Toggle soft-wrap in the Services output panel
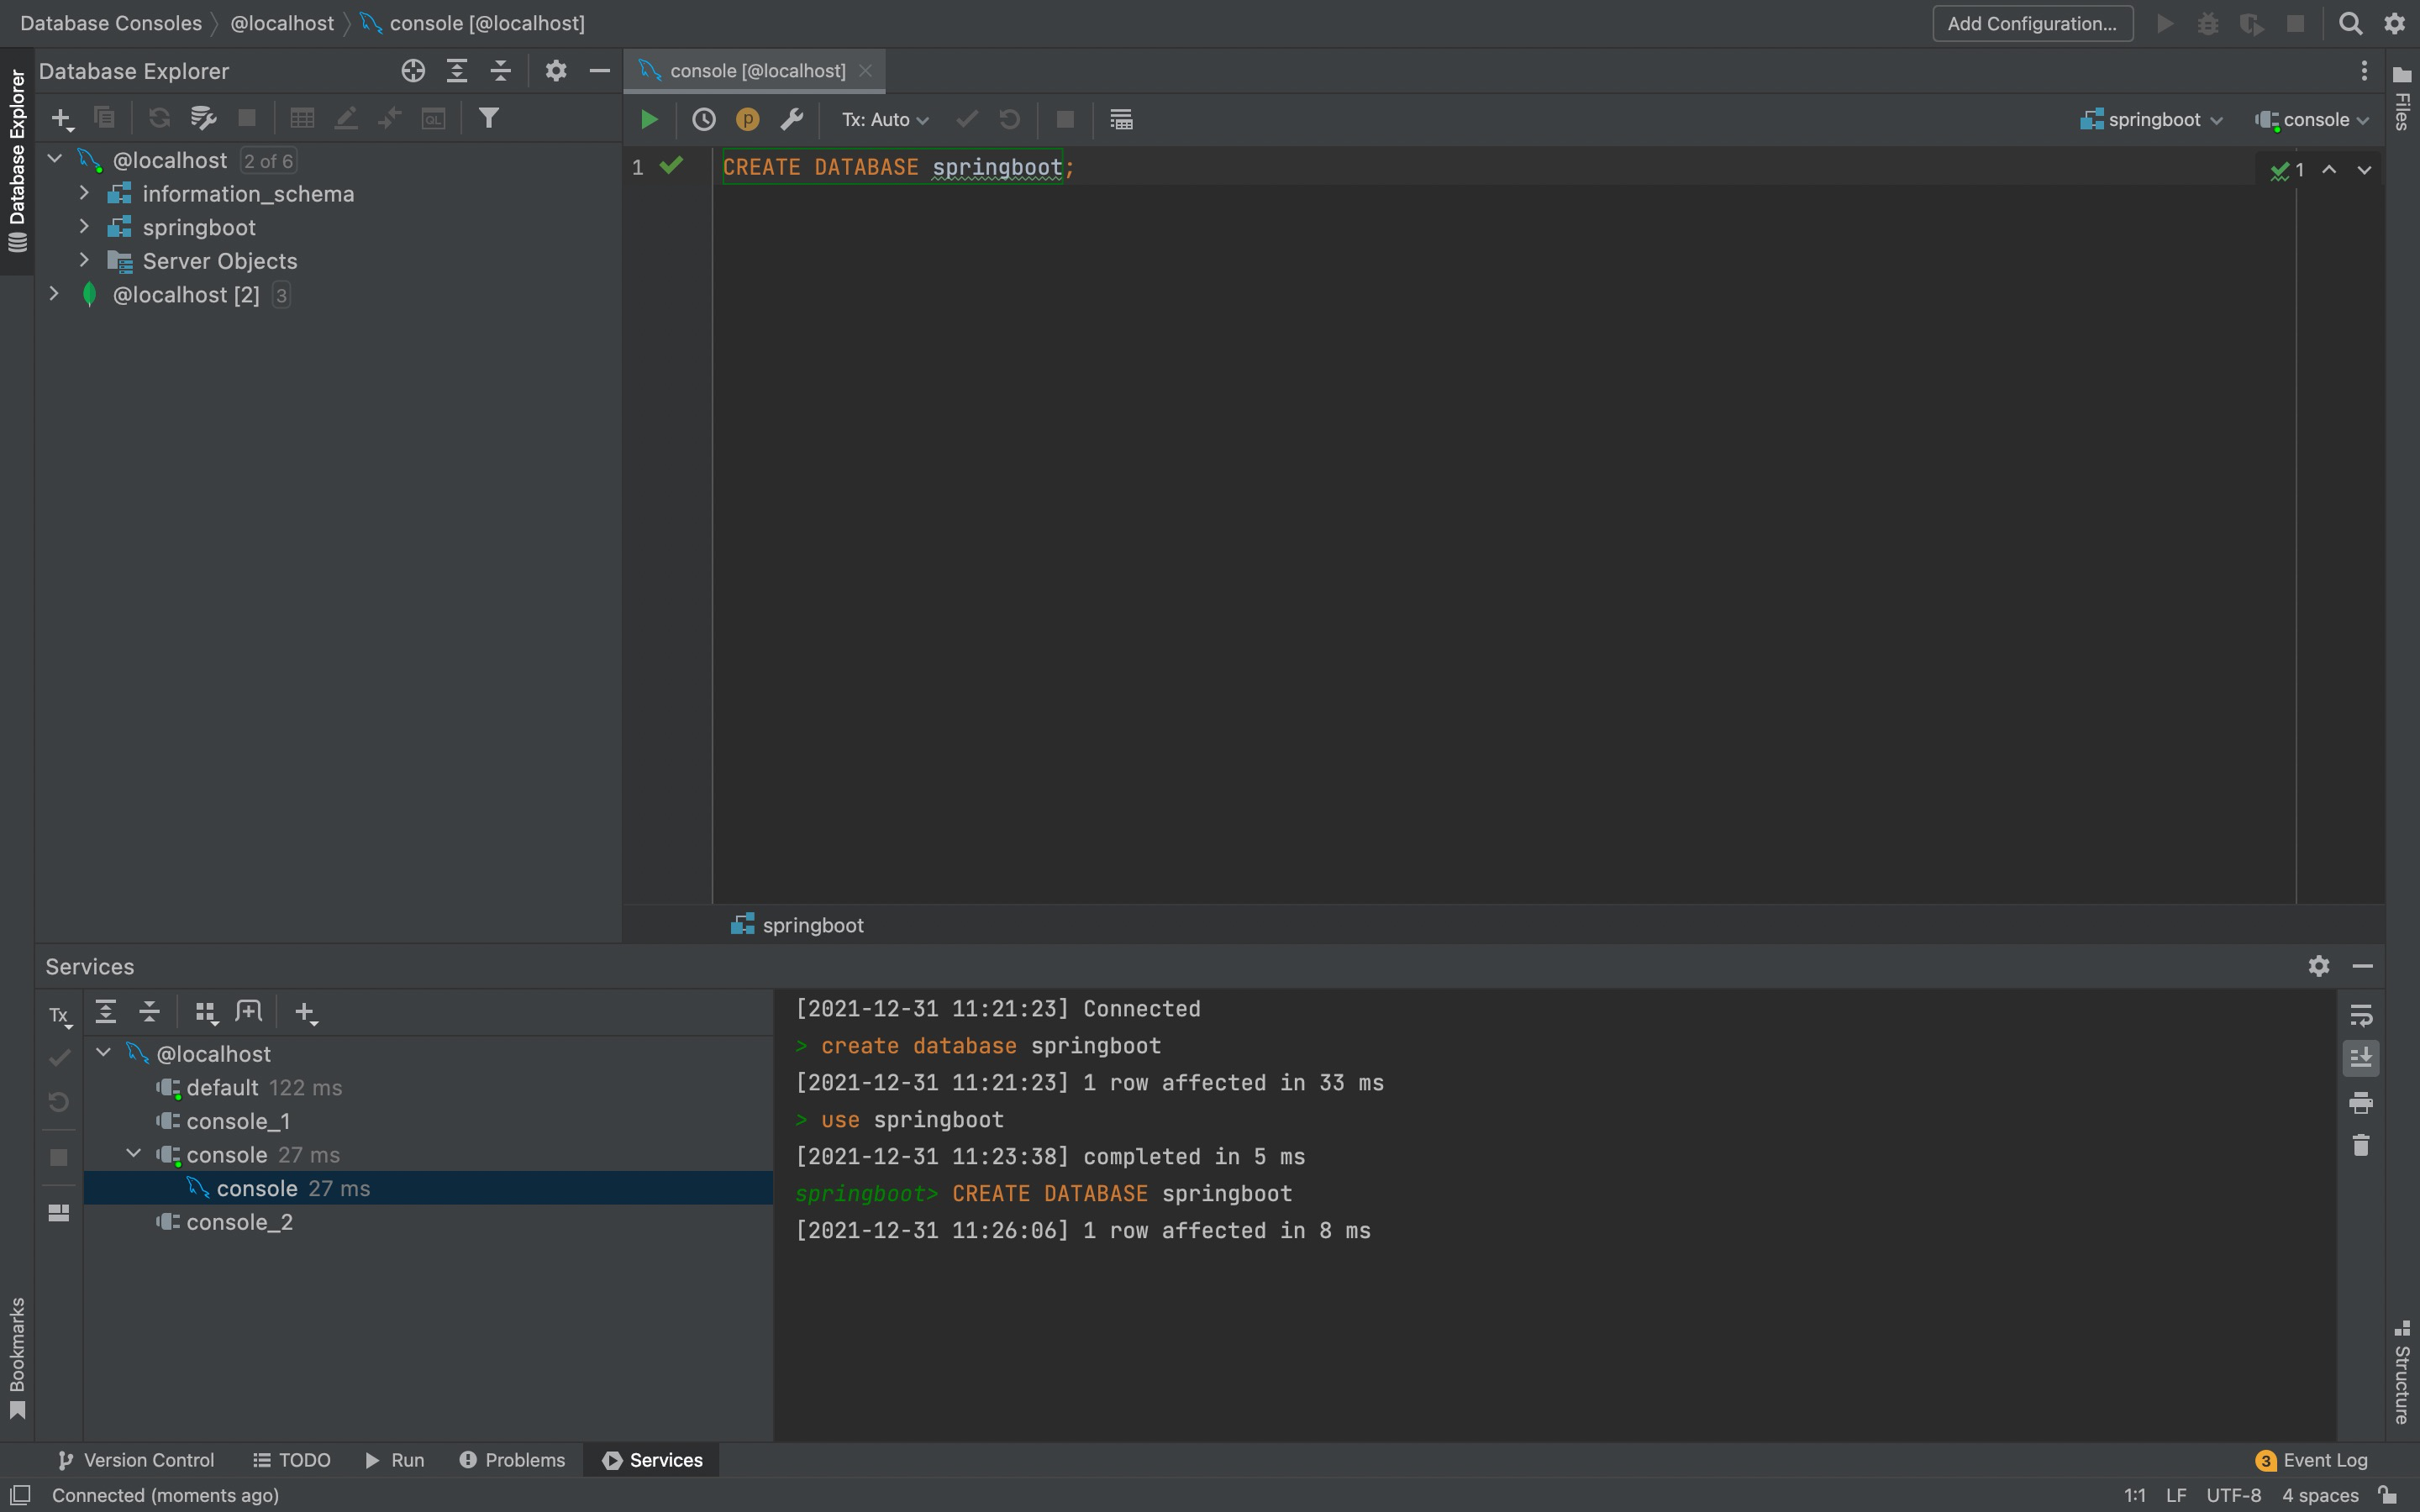This screenshot has height=1512, width=2420. [x=2362, y=1016]
